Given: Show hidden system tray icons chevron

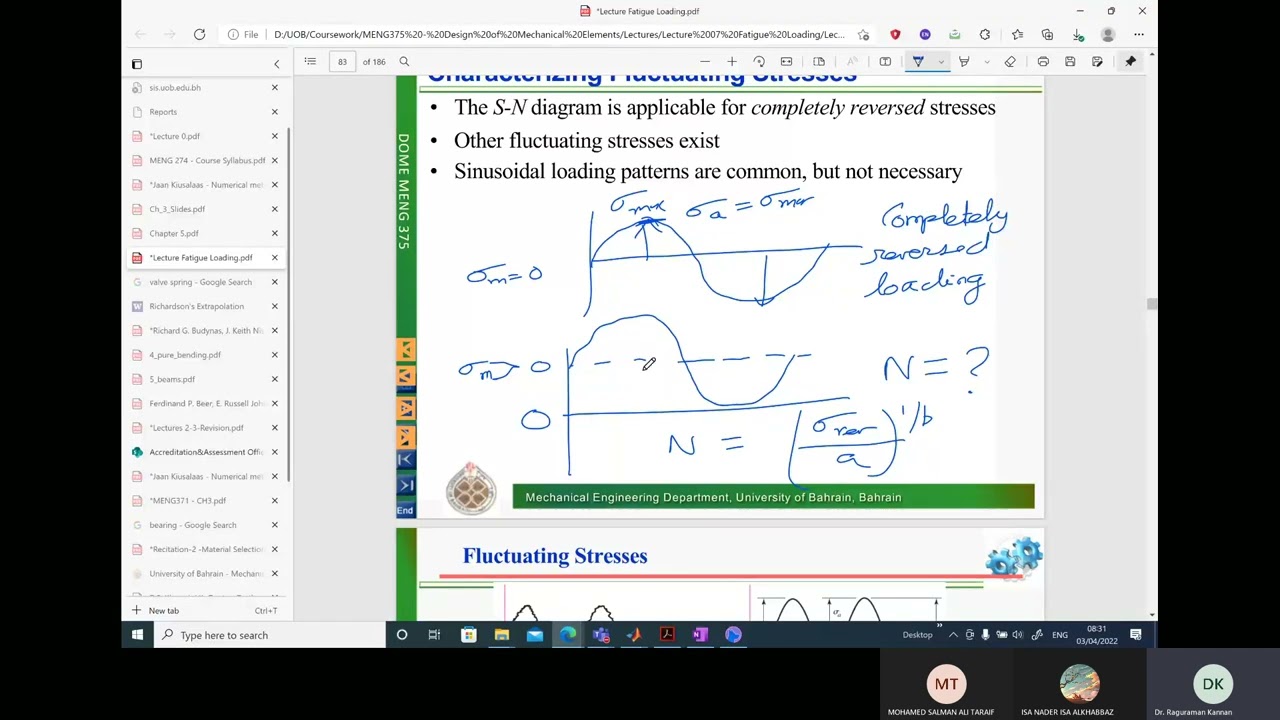Looking at the screenshot, I should point(953,635).
